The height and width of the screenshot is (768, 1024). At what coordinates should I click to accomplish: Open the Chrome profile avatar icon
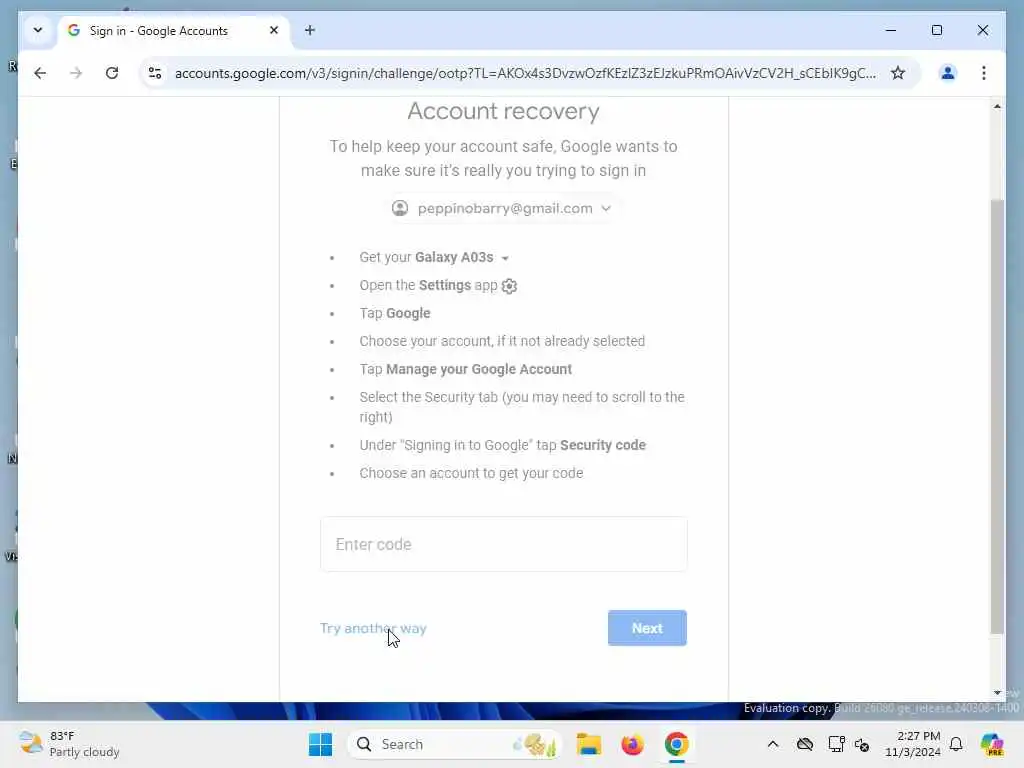(x=948, y=73)
